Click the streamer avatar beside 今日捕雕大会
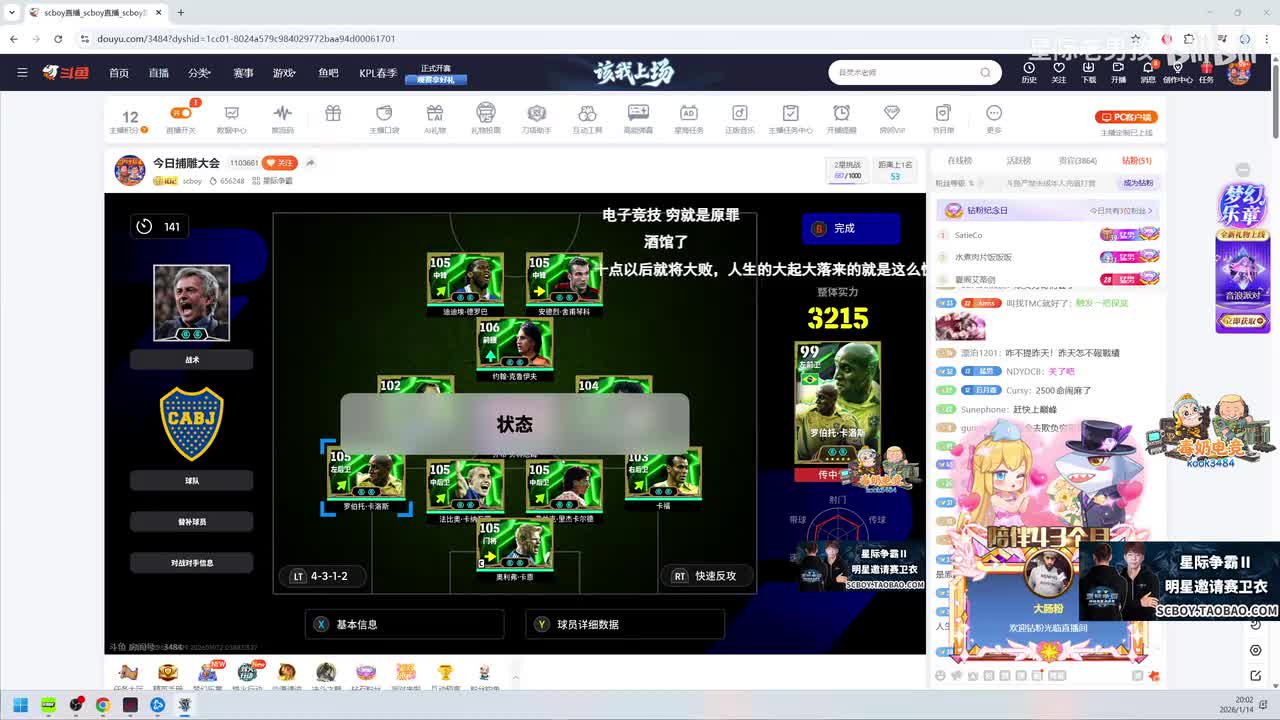Viewport: 1280px width, 720px height. coord(130,170)
